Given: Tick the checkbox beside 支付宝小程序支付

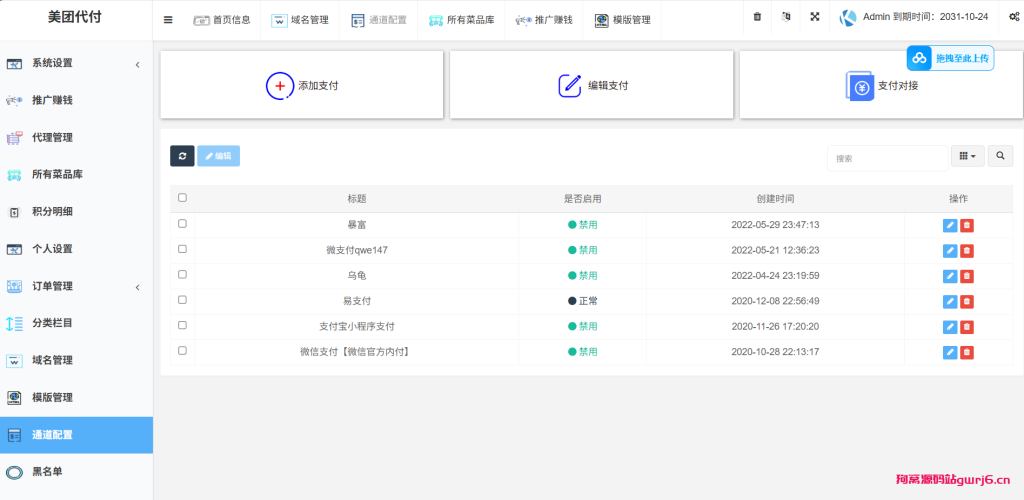Looking at the screenshot, I should [182, 325].
